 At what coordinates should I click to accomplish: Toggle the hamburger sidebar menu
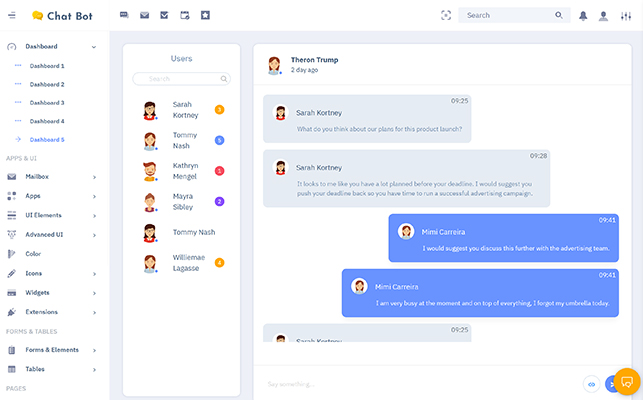click(x=10, y=15)
